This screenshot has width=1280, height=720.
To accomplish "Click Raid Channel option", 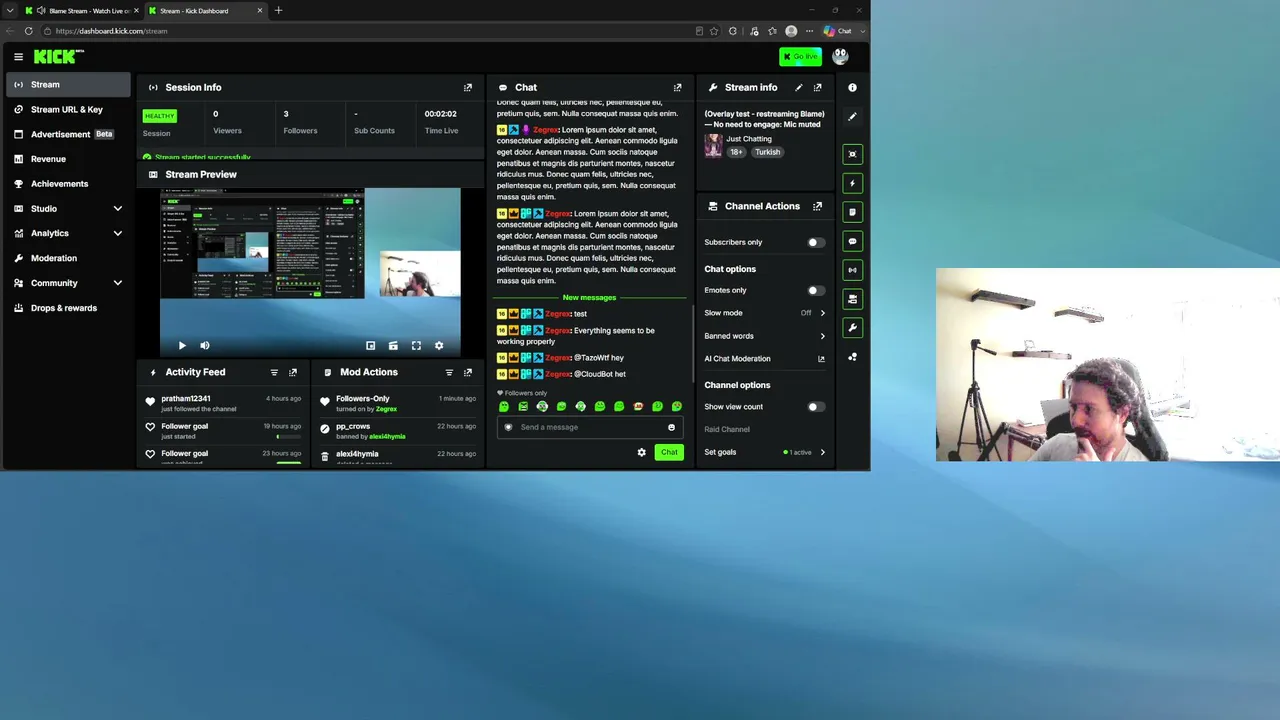I will coord(727,429).
